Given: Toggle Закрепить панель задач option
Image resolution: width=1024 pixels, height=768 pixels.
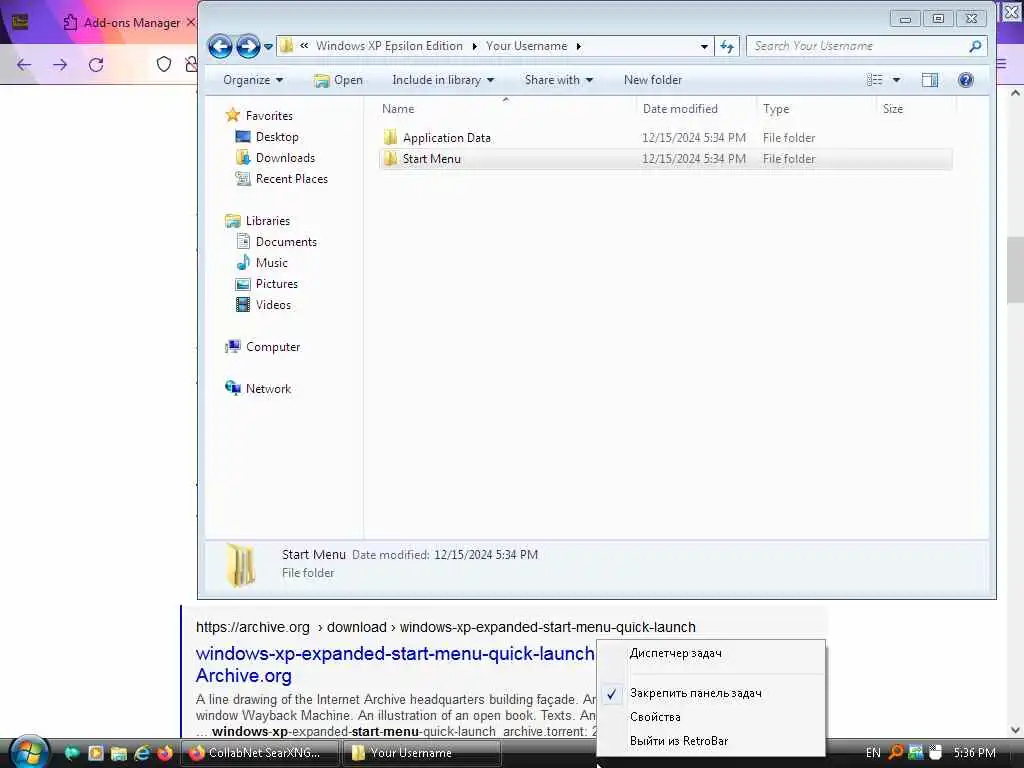Looking at the screenshot, I should 711,694.
